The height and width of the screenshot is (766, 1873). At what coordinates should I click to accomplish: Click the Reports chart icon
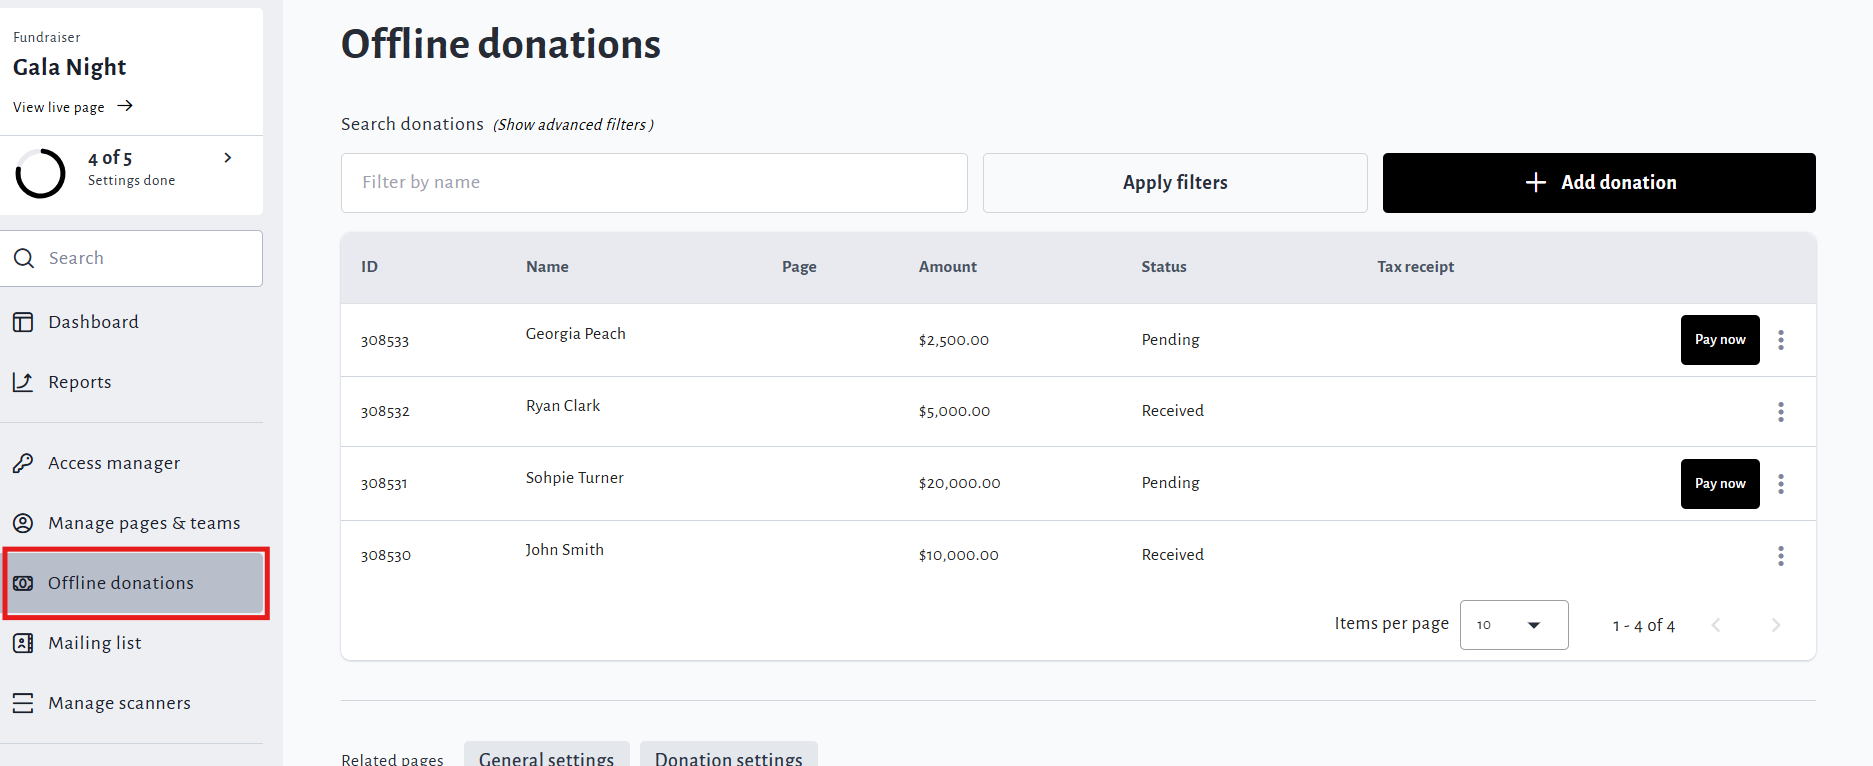23,382
